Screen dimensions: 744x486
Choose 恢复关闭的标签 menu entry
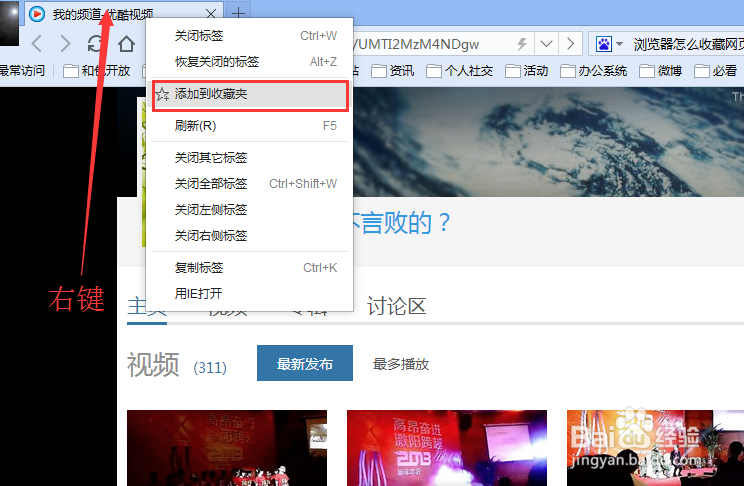click(250, 62)
